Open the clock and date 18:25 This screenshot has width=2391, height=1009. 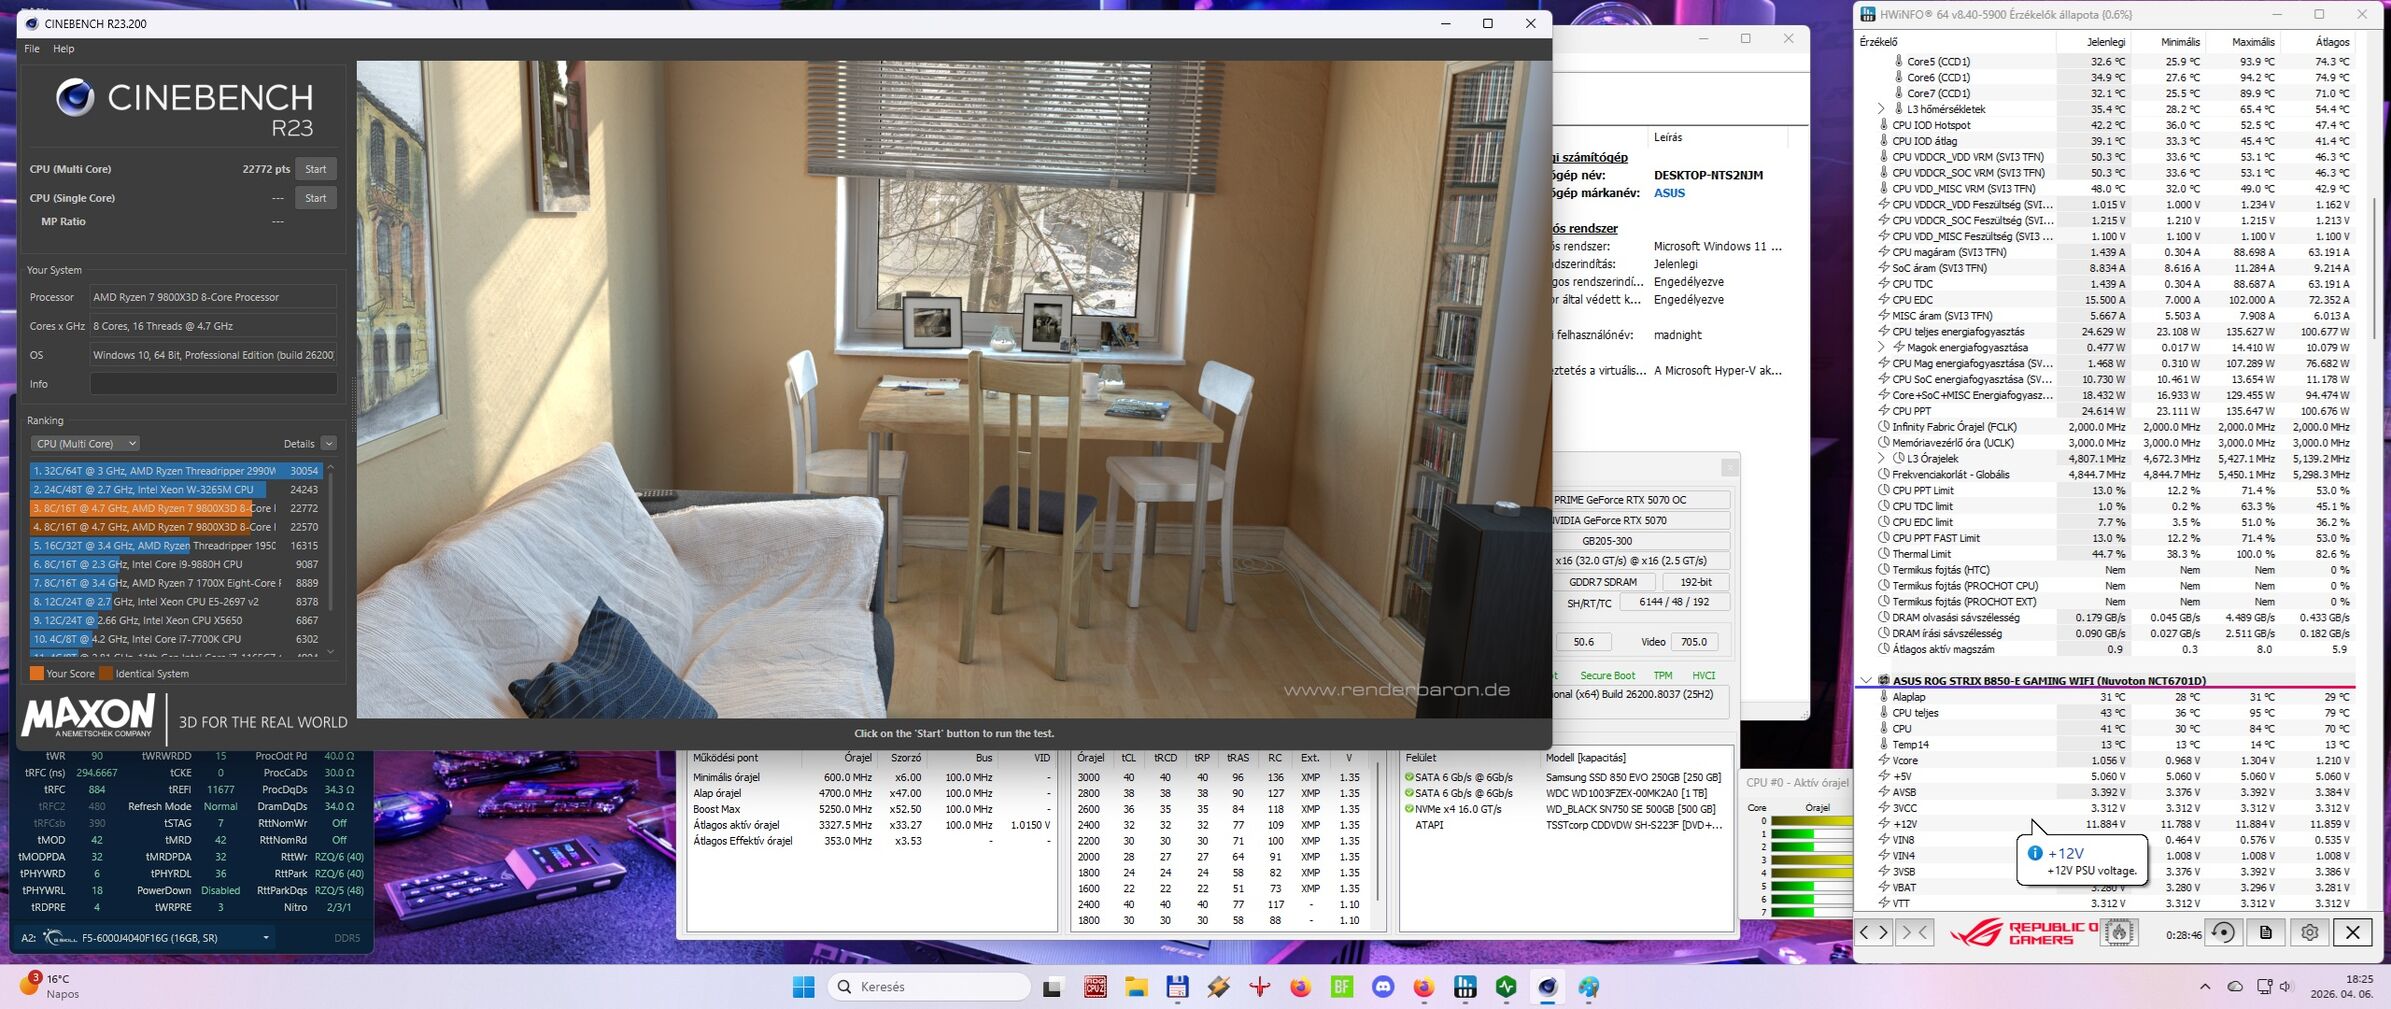point(2343,986)
